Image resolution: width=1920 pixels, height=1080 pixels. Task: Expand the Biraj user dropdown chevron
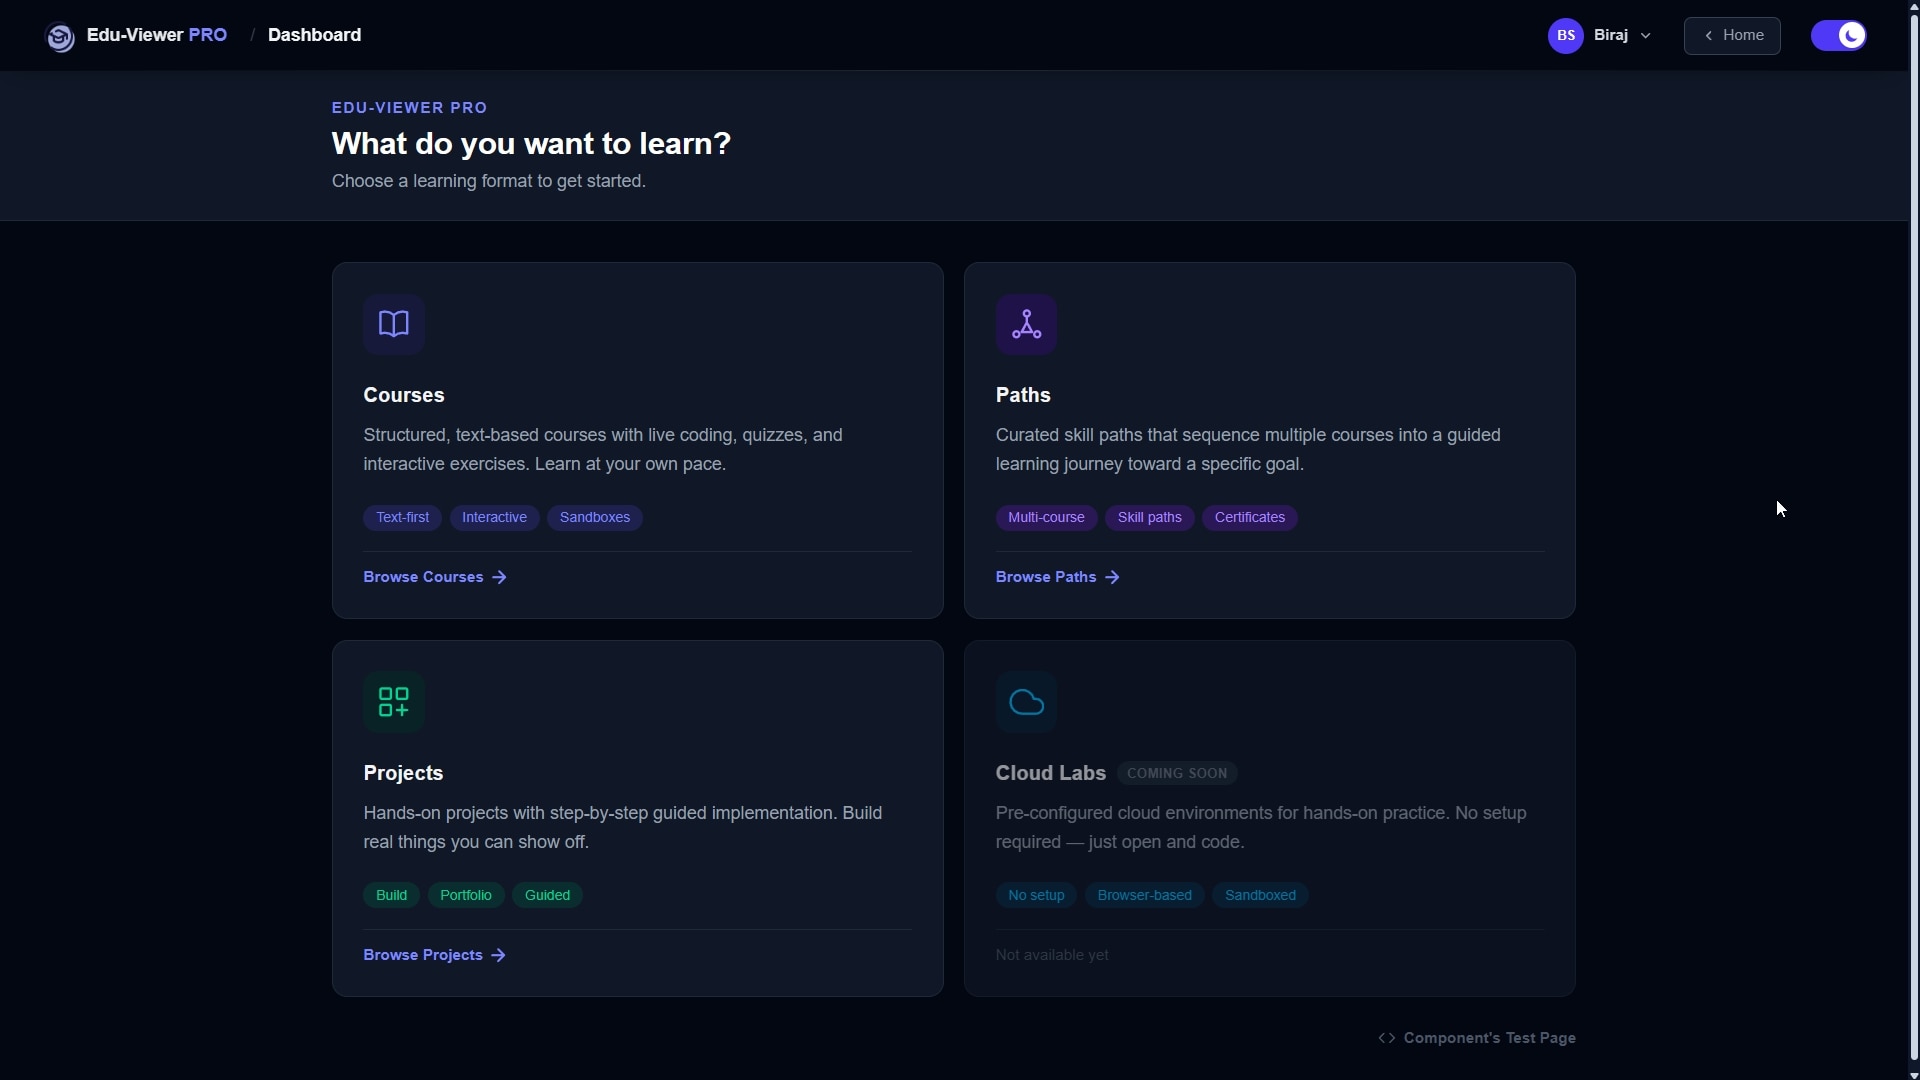[1646, 36]
